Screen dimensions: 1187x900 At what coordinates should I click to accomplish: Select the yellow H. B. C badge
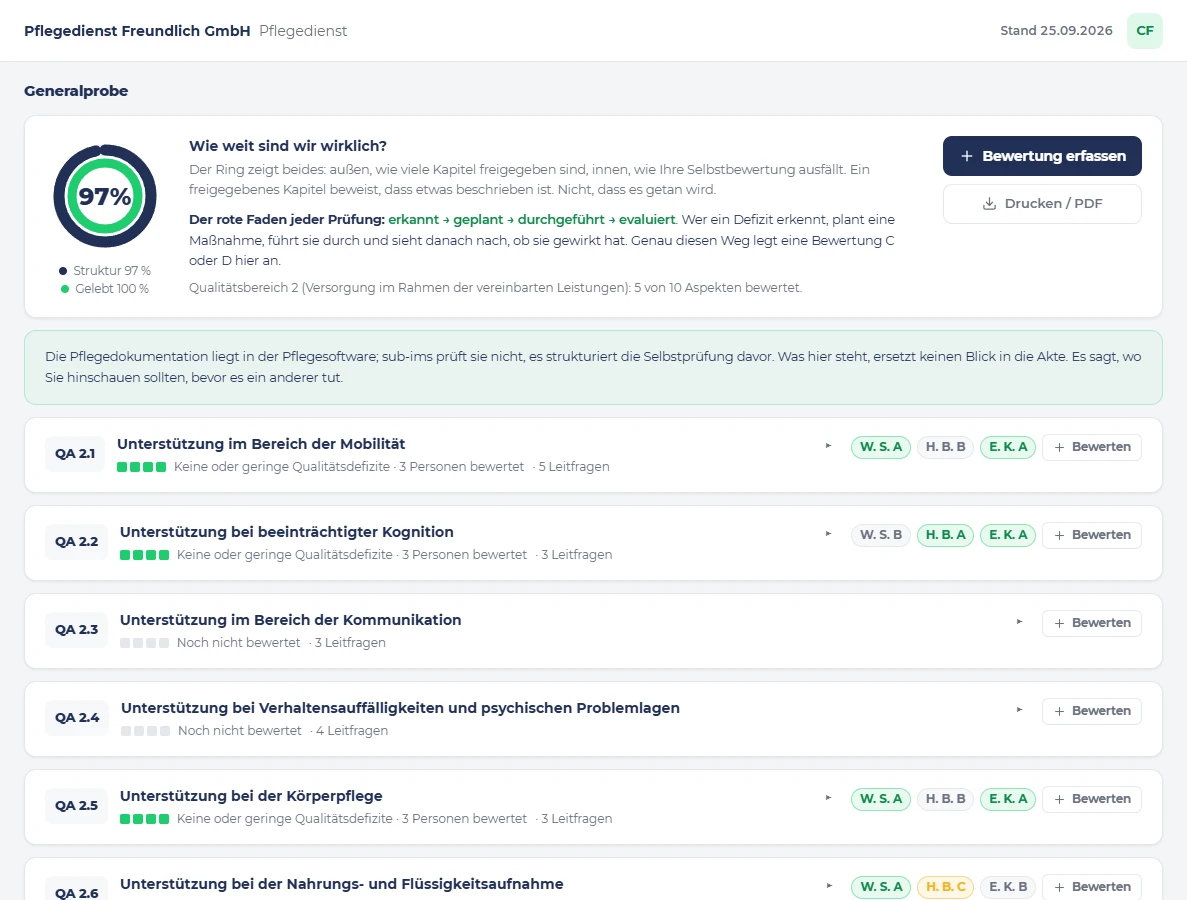pyautogui.click(x=946, y=886)
